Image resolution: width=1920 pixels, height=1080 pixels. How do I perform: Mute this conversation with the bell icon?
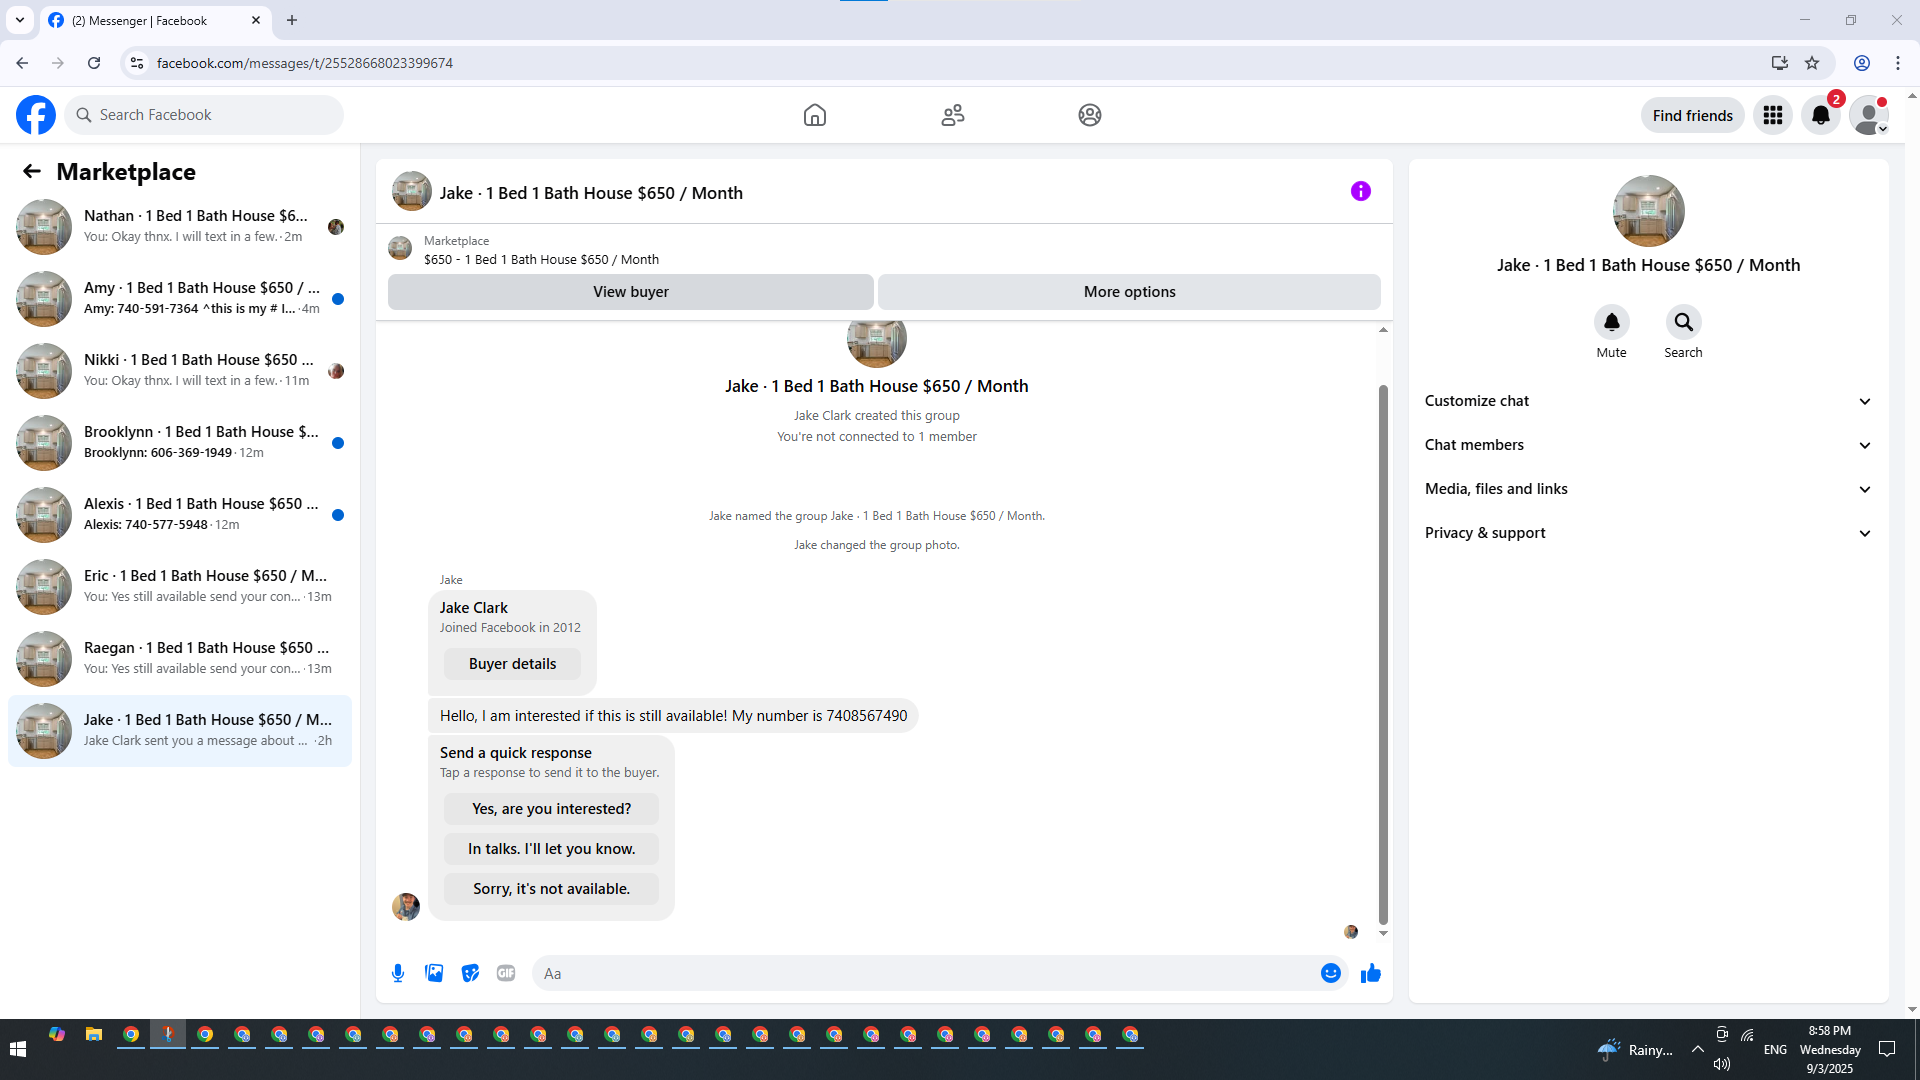pos(1612,322)
